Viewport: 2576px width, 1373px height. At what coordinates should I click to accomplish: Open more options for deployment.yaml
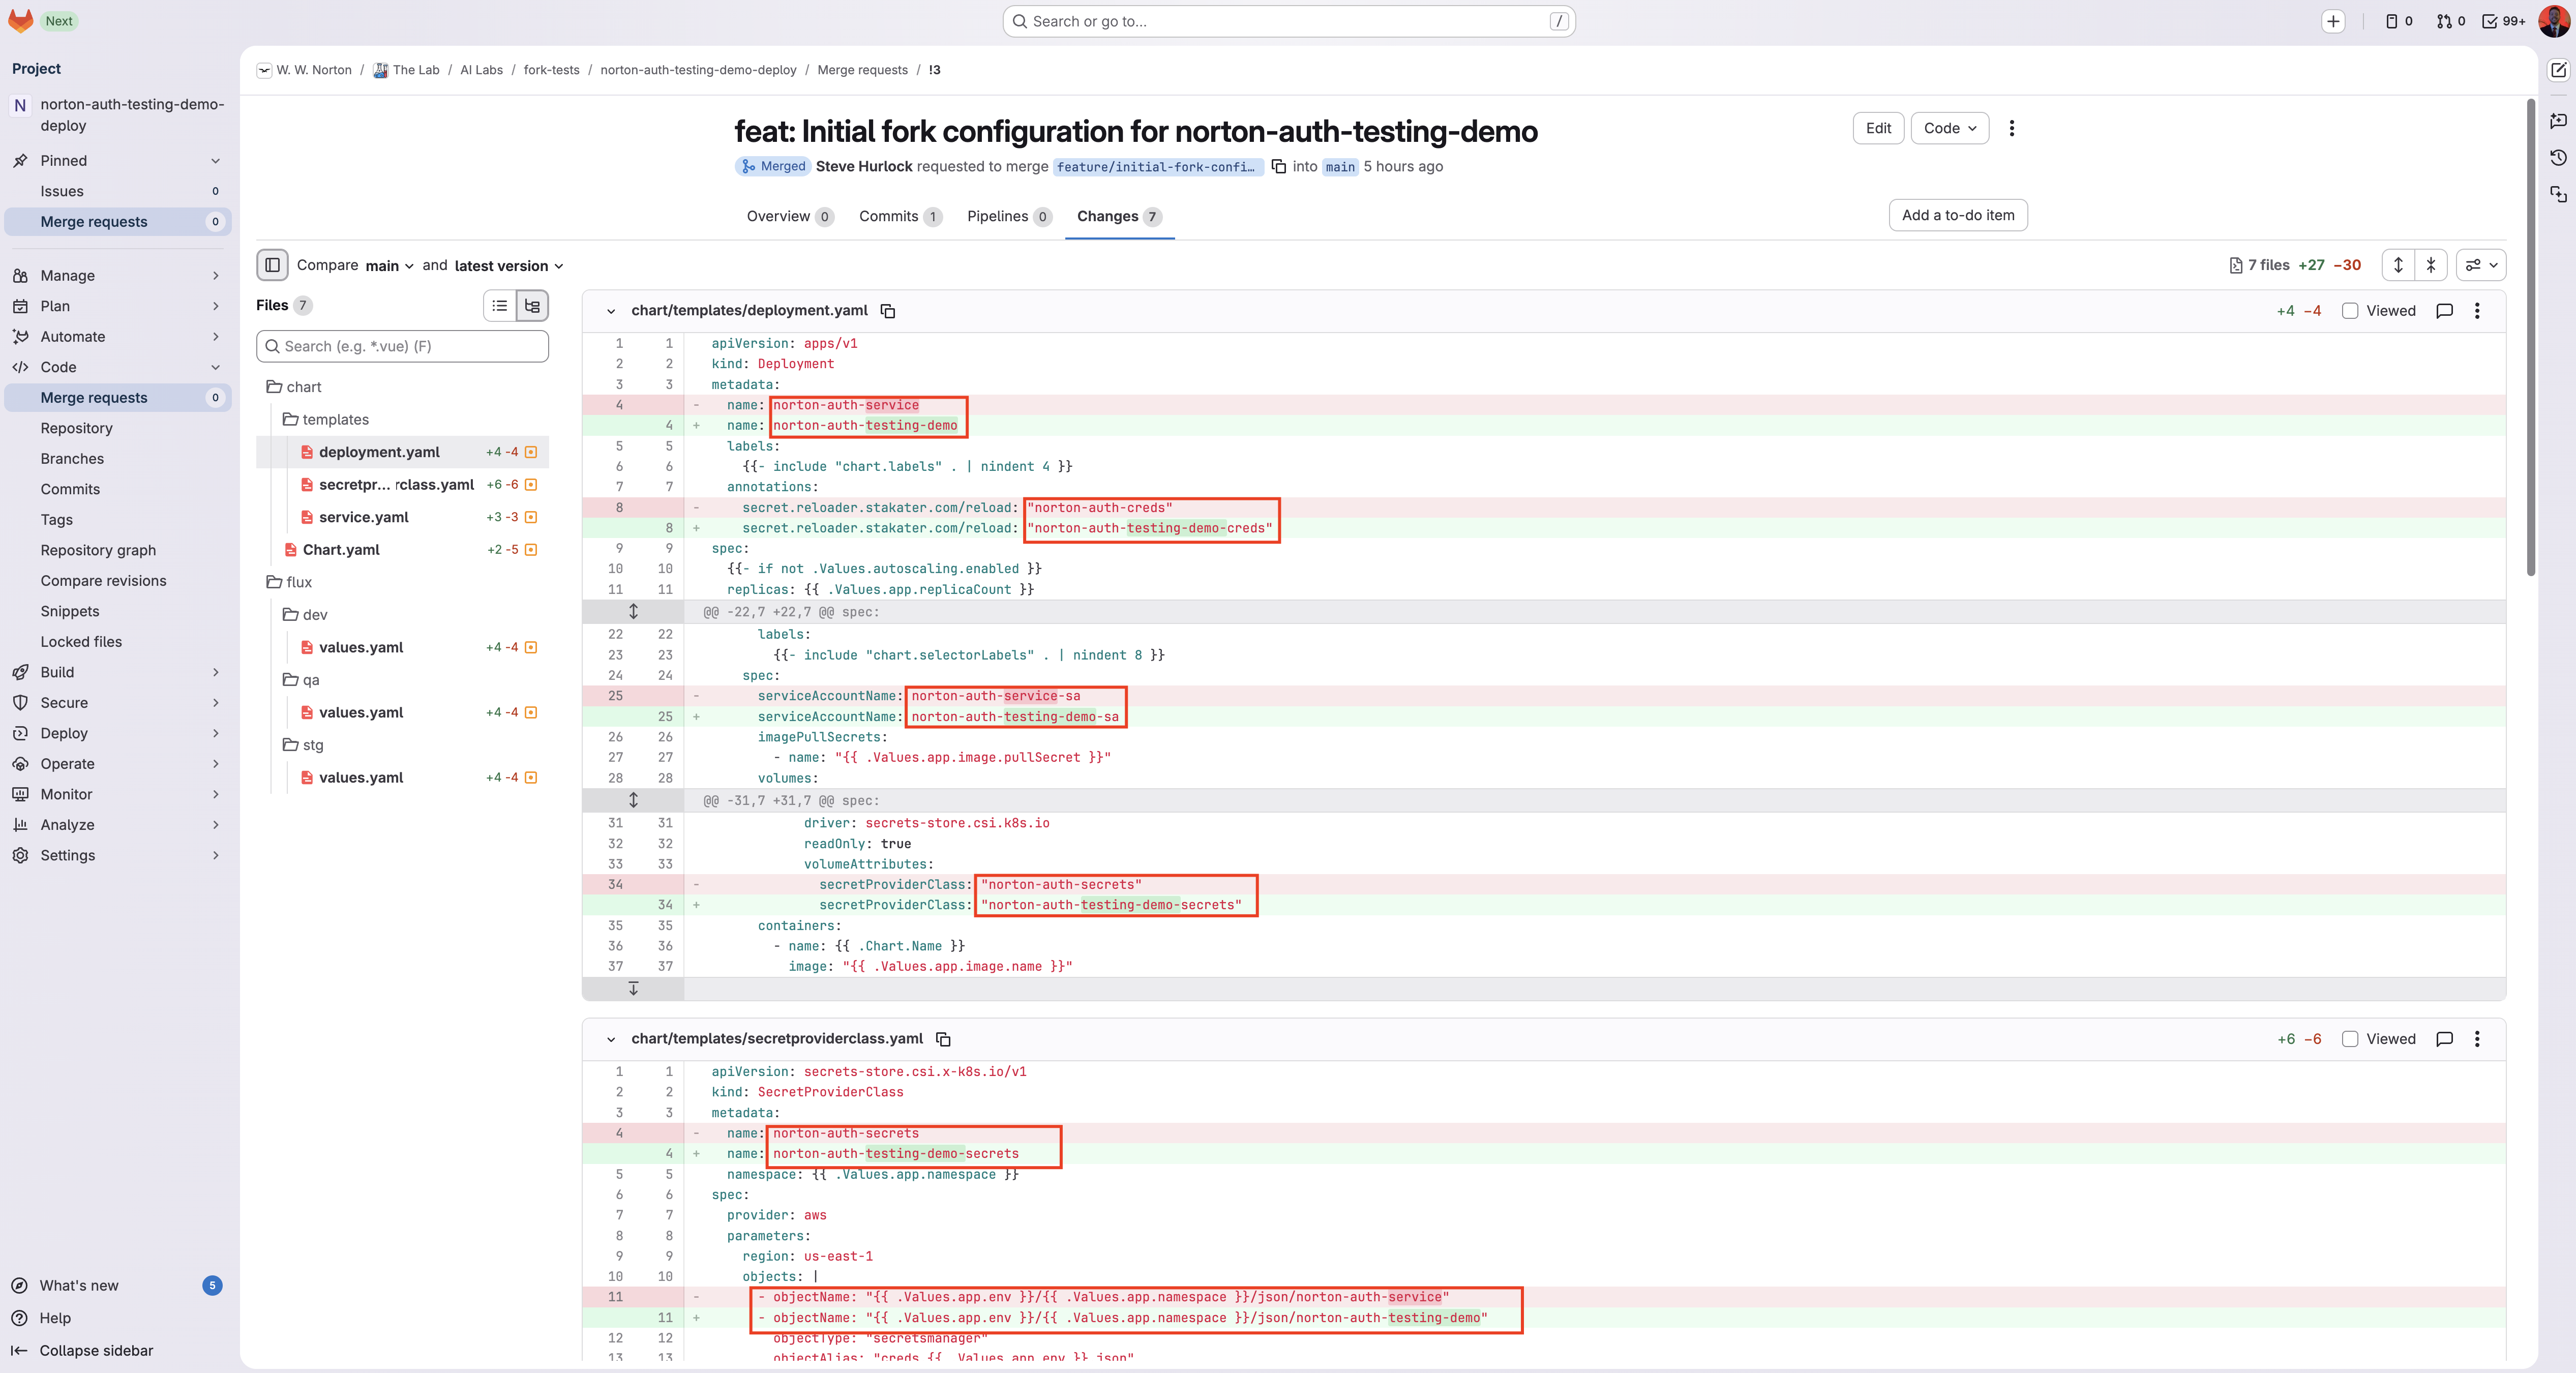point(2477,311)
